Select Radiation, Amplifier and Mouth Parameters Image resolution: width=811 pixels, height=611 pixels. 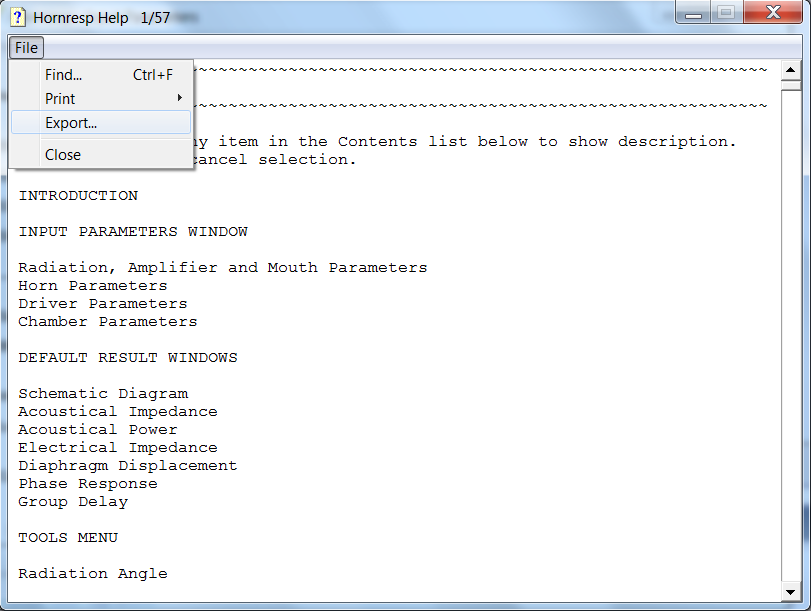tap(223, 268)
